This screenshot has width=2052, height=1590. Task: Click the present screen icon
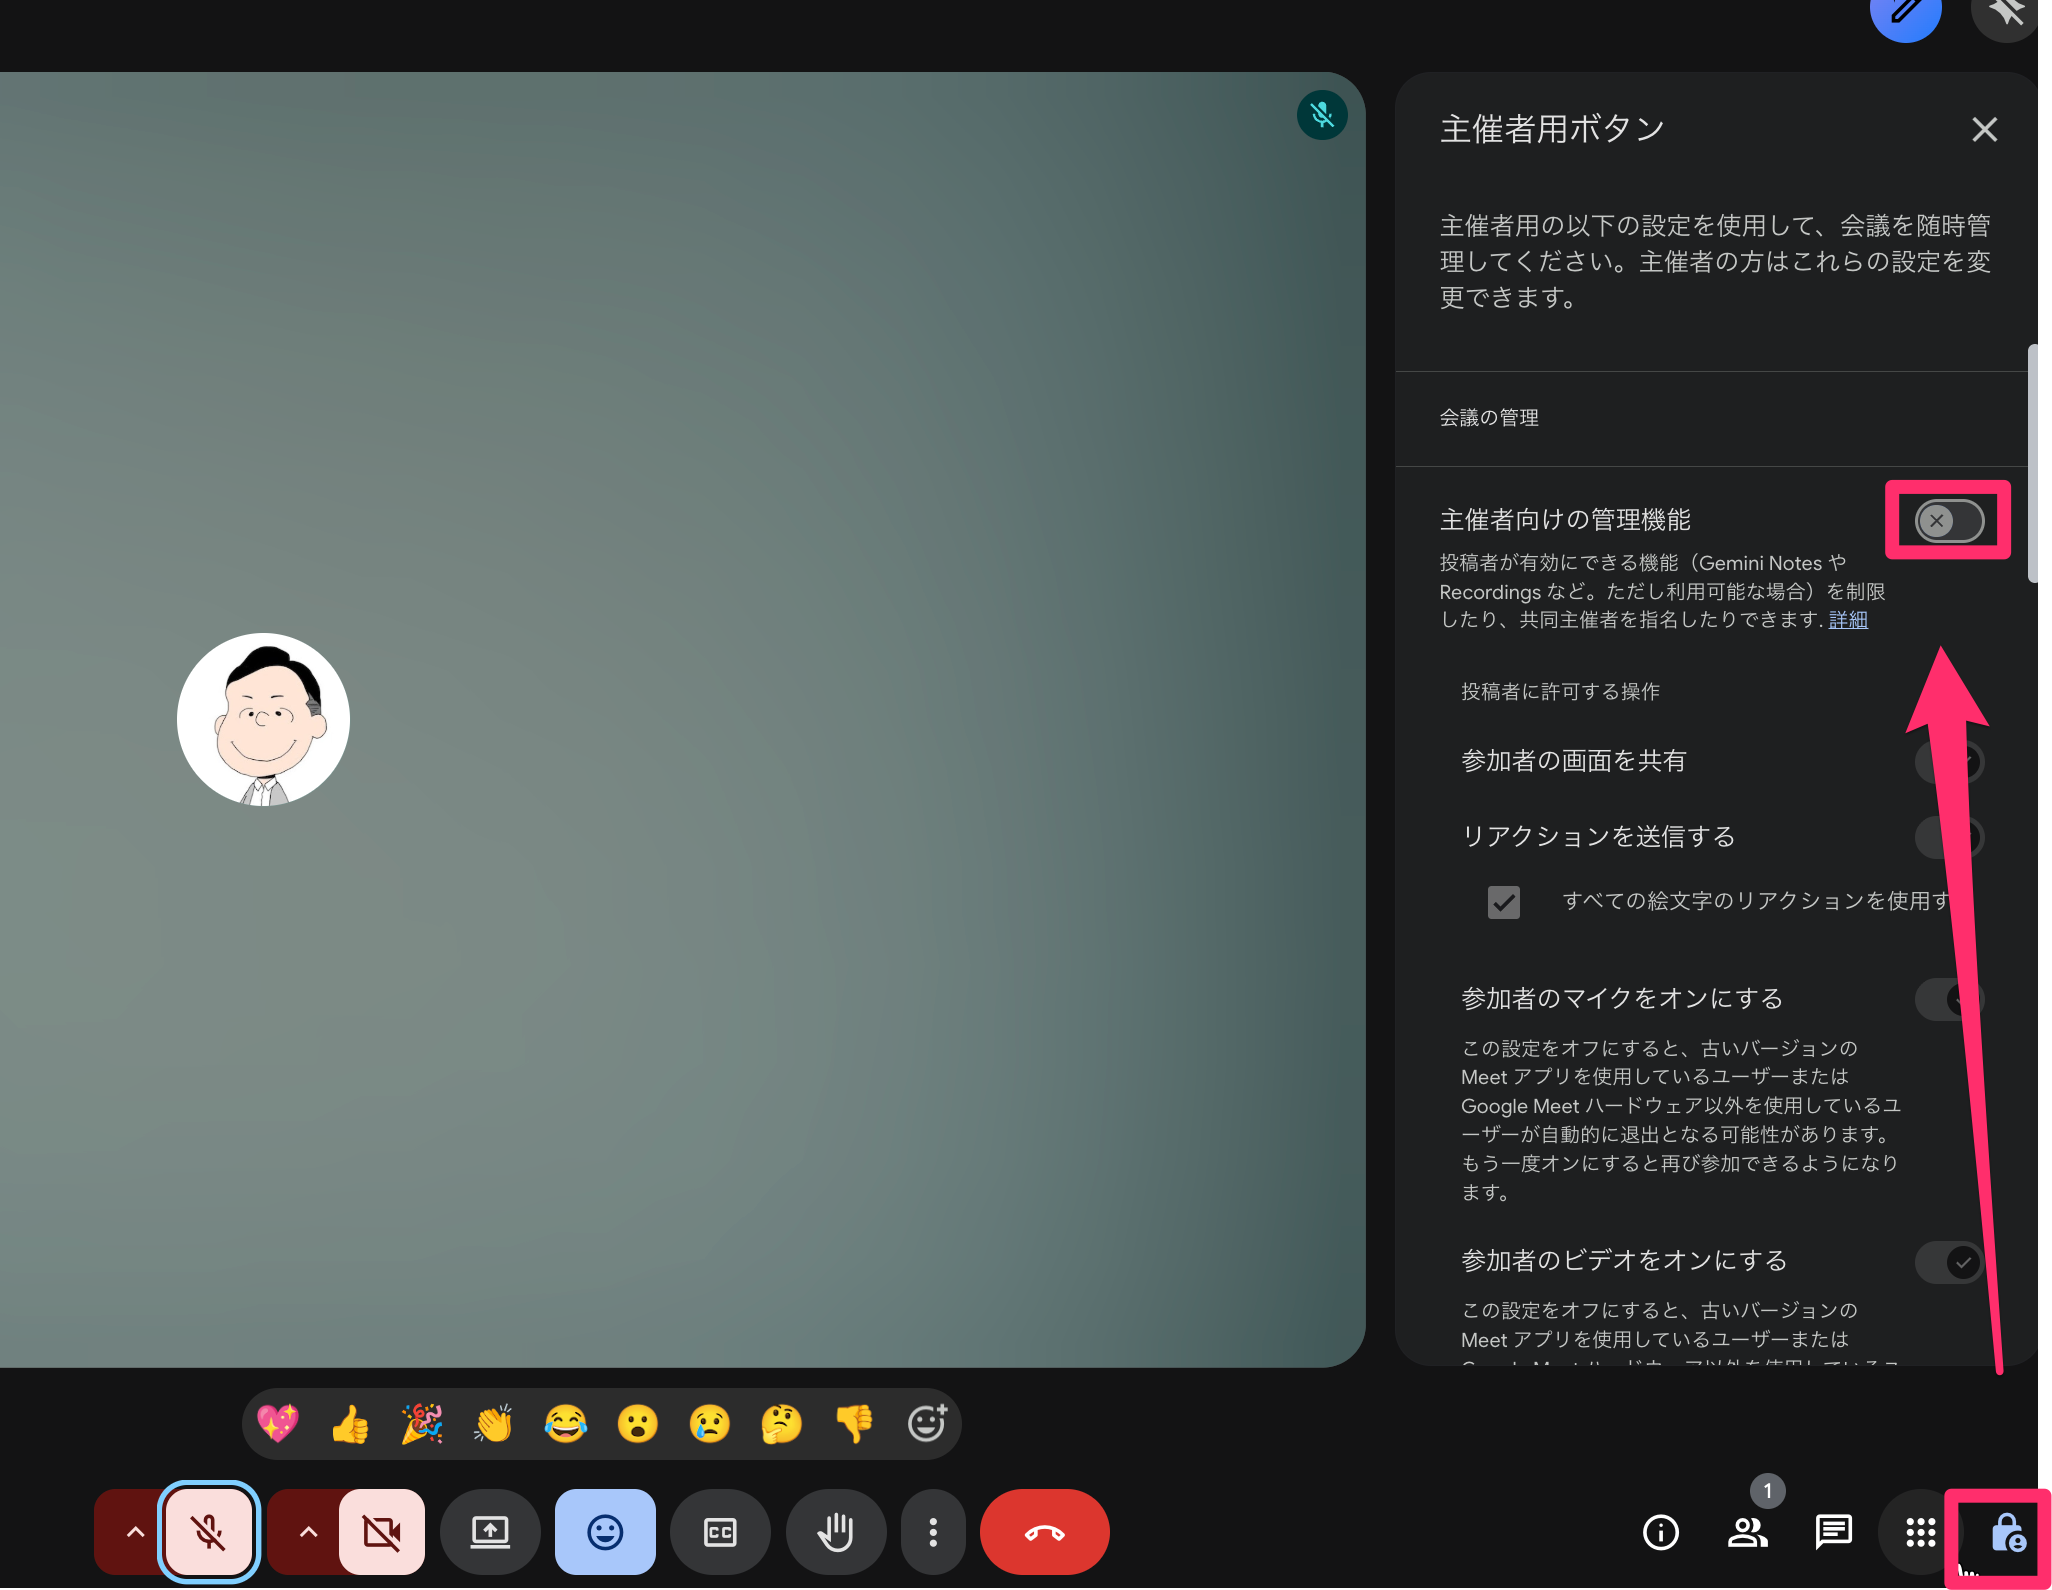pyautogui.click(x=489, y=1531)
